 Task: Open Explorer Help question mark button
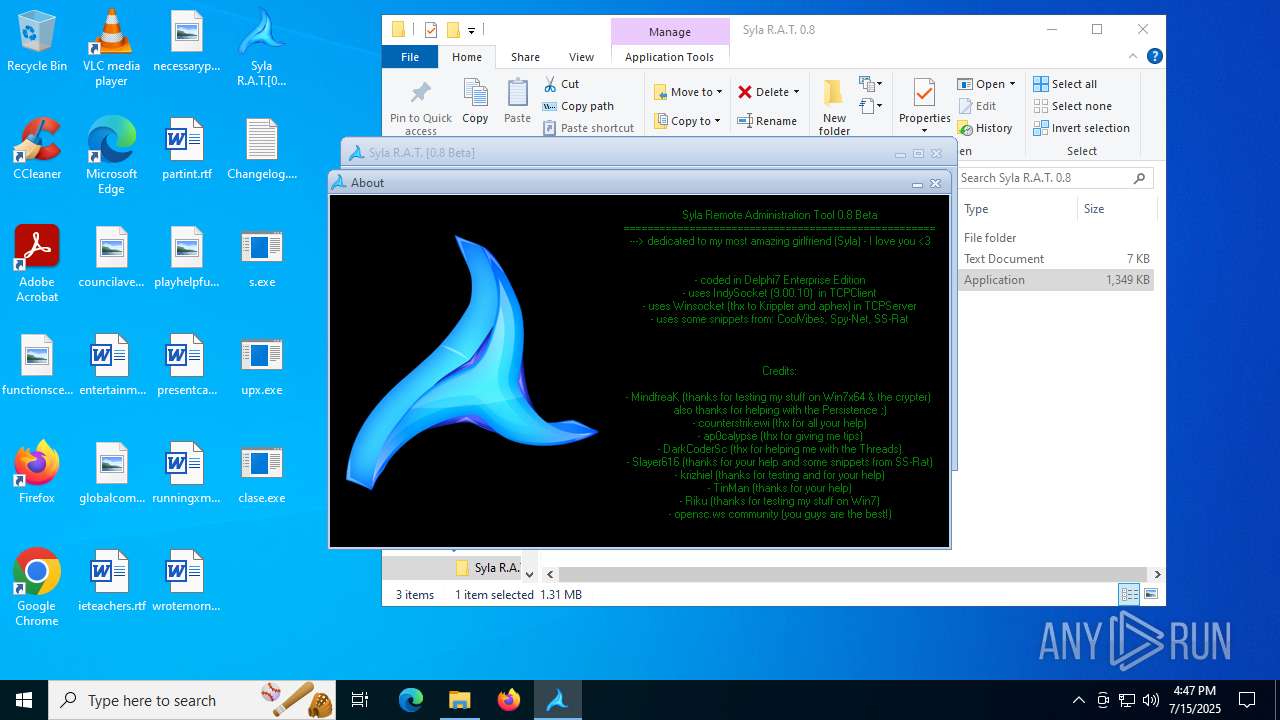(1155, 57)
